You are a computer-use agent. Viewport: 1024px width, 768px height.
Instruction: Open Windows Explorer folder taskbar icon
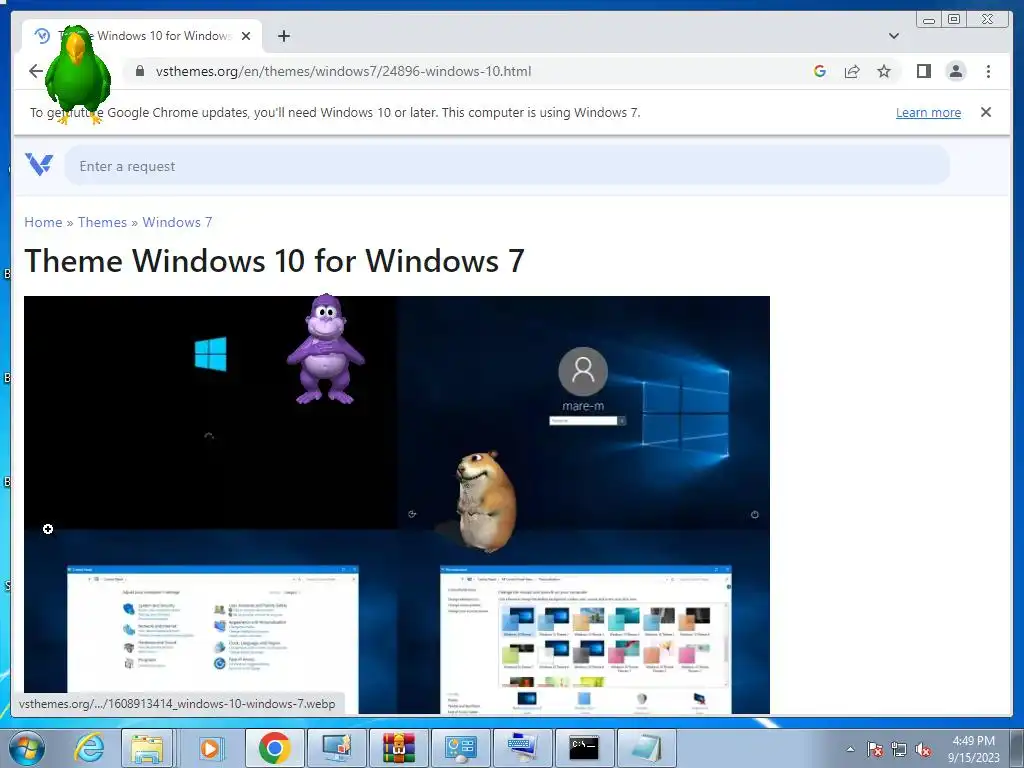coord(147,748)
